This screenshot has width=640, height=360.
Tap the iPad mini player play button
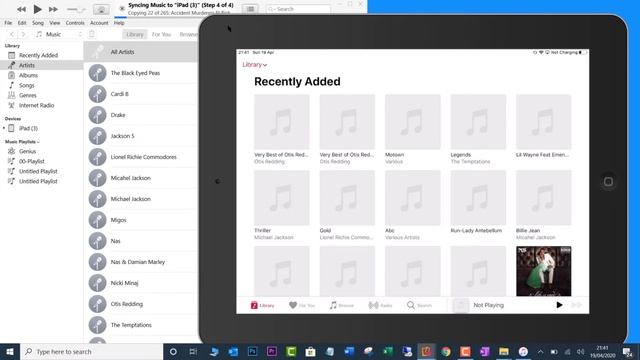(559, 305)
